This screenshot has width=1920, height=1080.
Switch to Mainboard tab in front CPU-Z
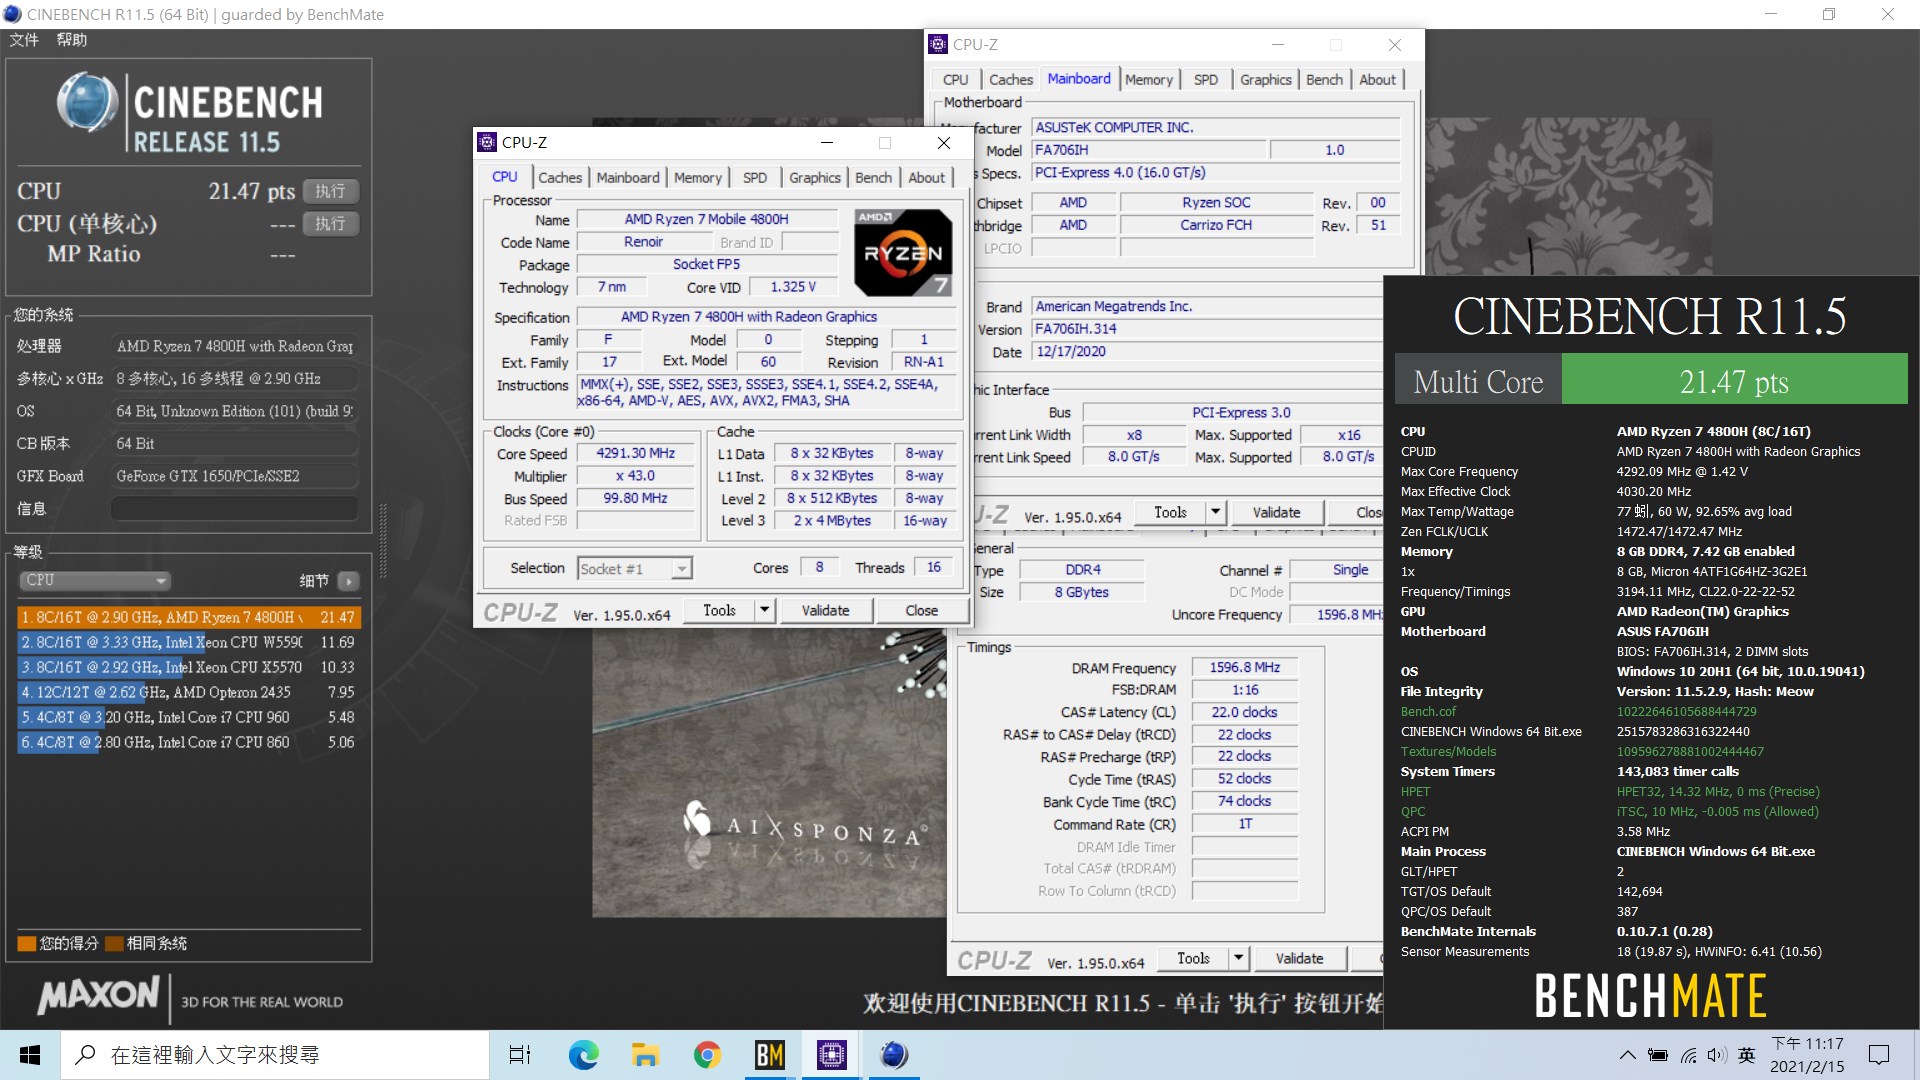tap(628, 177)
